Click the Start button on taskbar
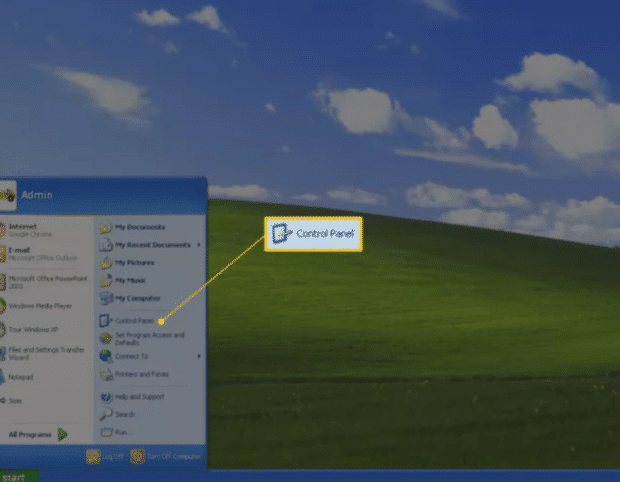 19,476
